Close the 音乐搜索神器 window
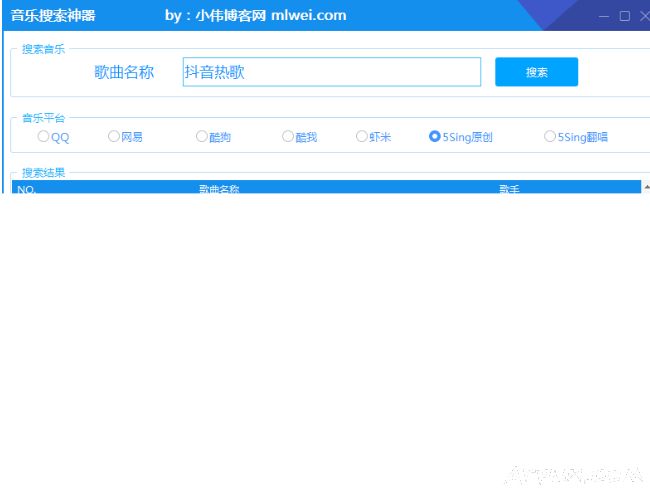Viewport: 650px width, 493px height. point(645,16)
